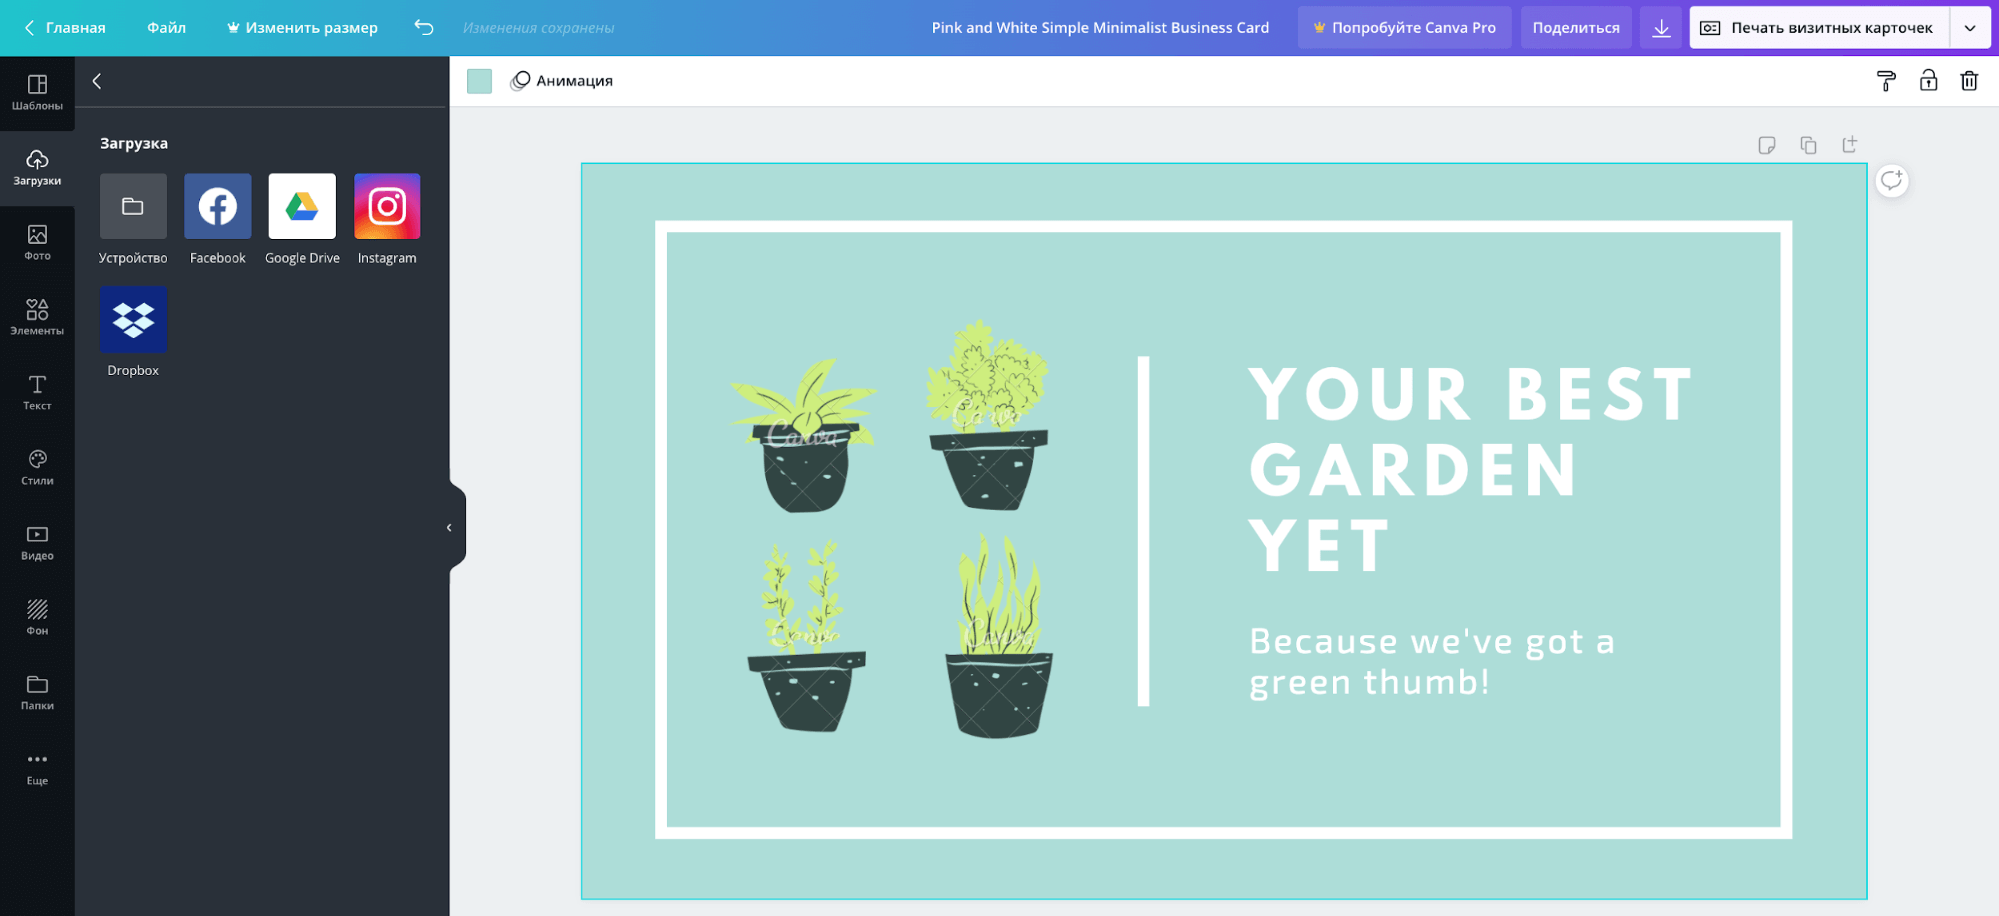Expand the print business cards dropdown arrow
Image resolution: width=1999 pixels, height=916 pixels.
pos(1970,28)
